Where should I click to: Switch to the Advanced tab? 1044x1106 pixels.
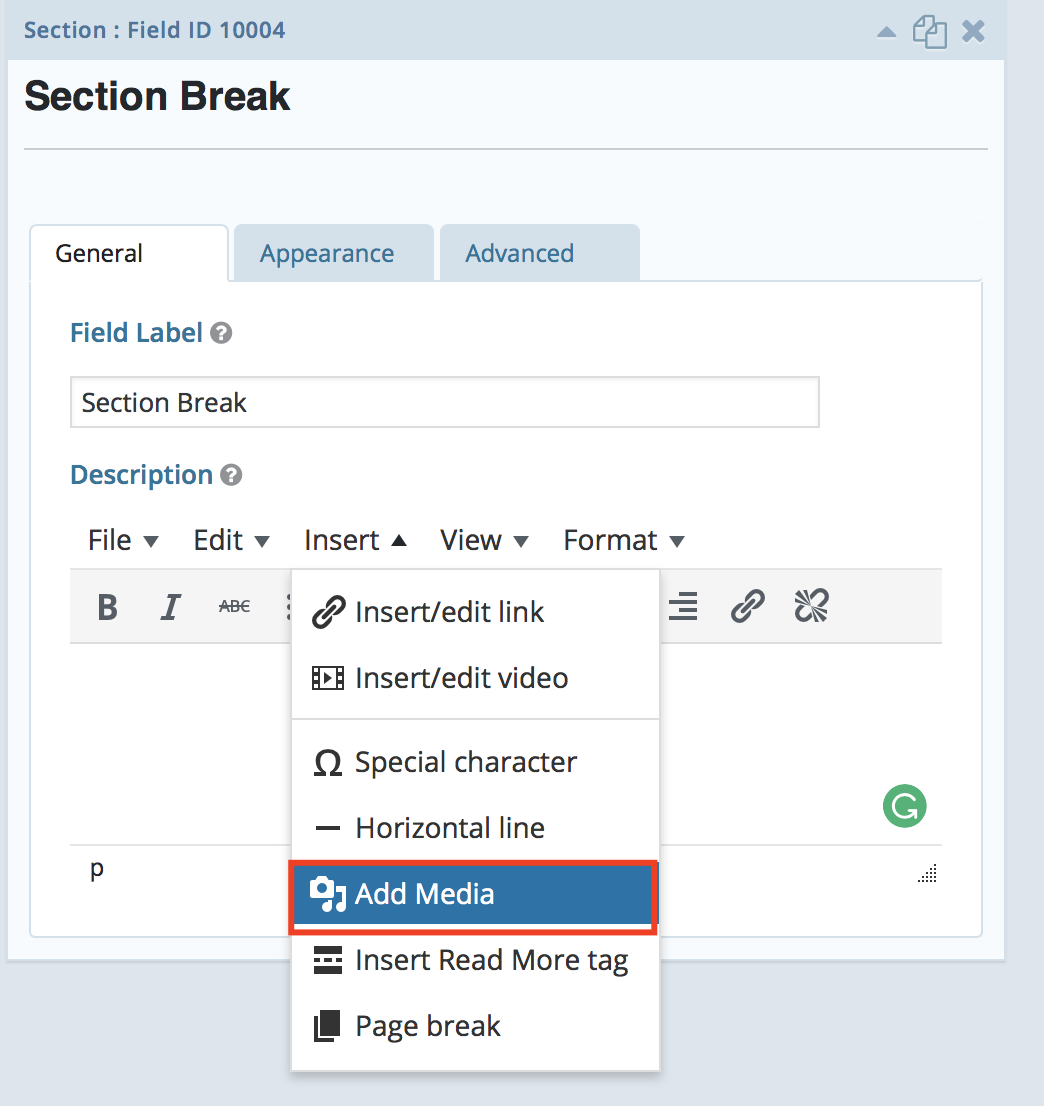pos(519,254)
